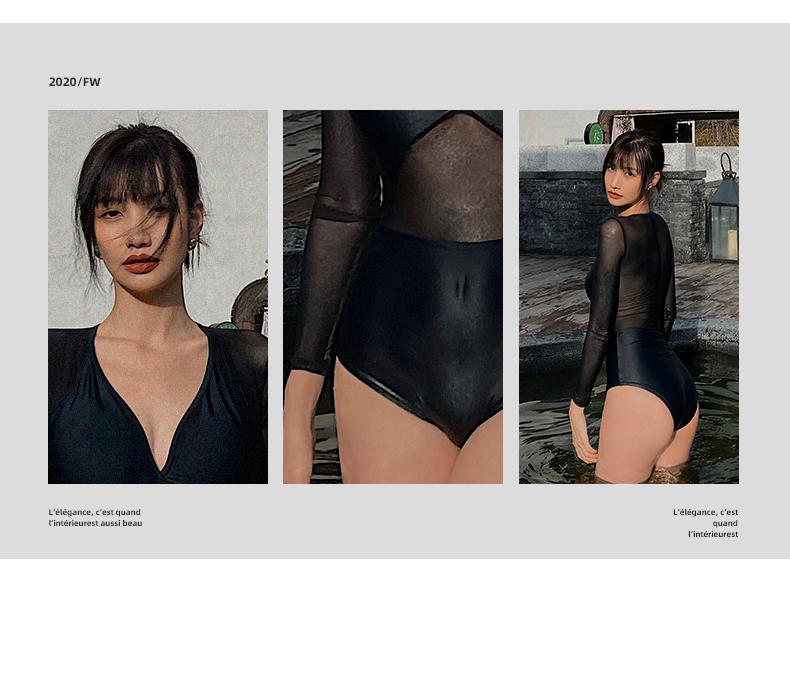The width and height of the screenshot is (790, 673).
Task: Click the "2020/FW" heading text
Action: point(75,82)
